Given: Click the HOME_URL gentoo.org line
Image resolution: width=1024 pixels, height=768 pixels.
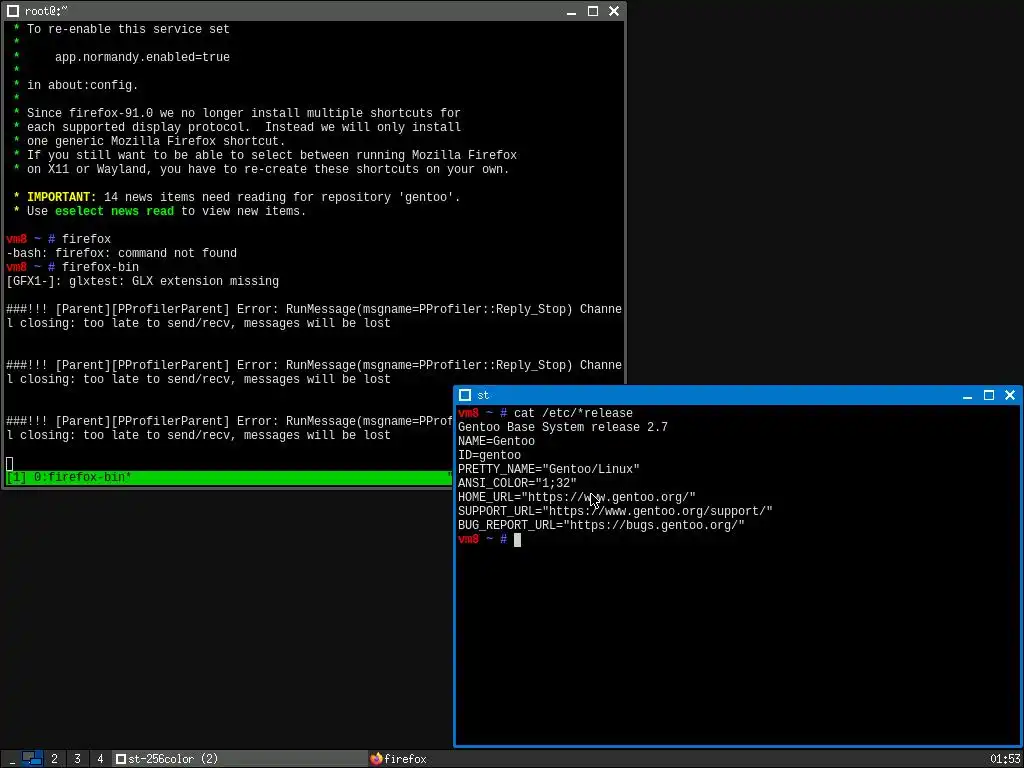Looking at the screenshot, I should click(577, 498).
